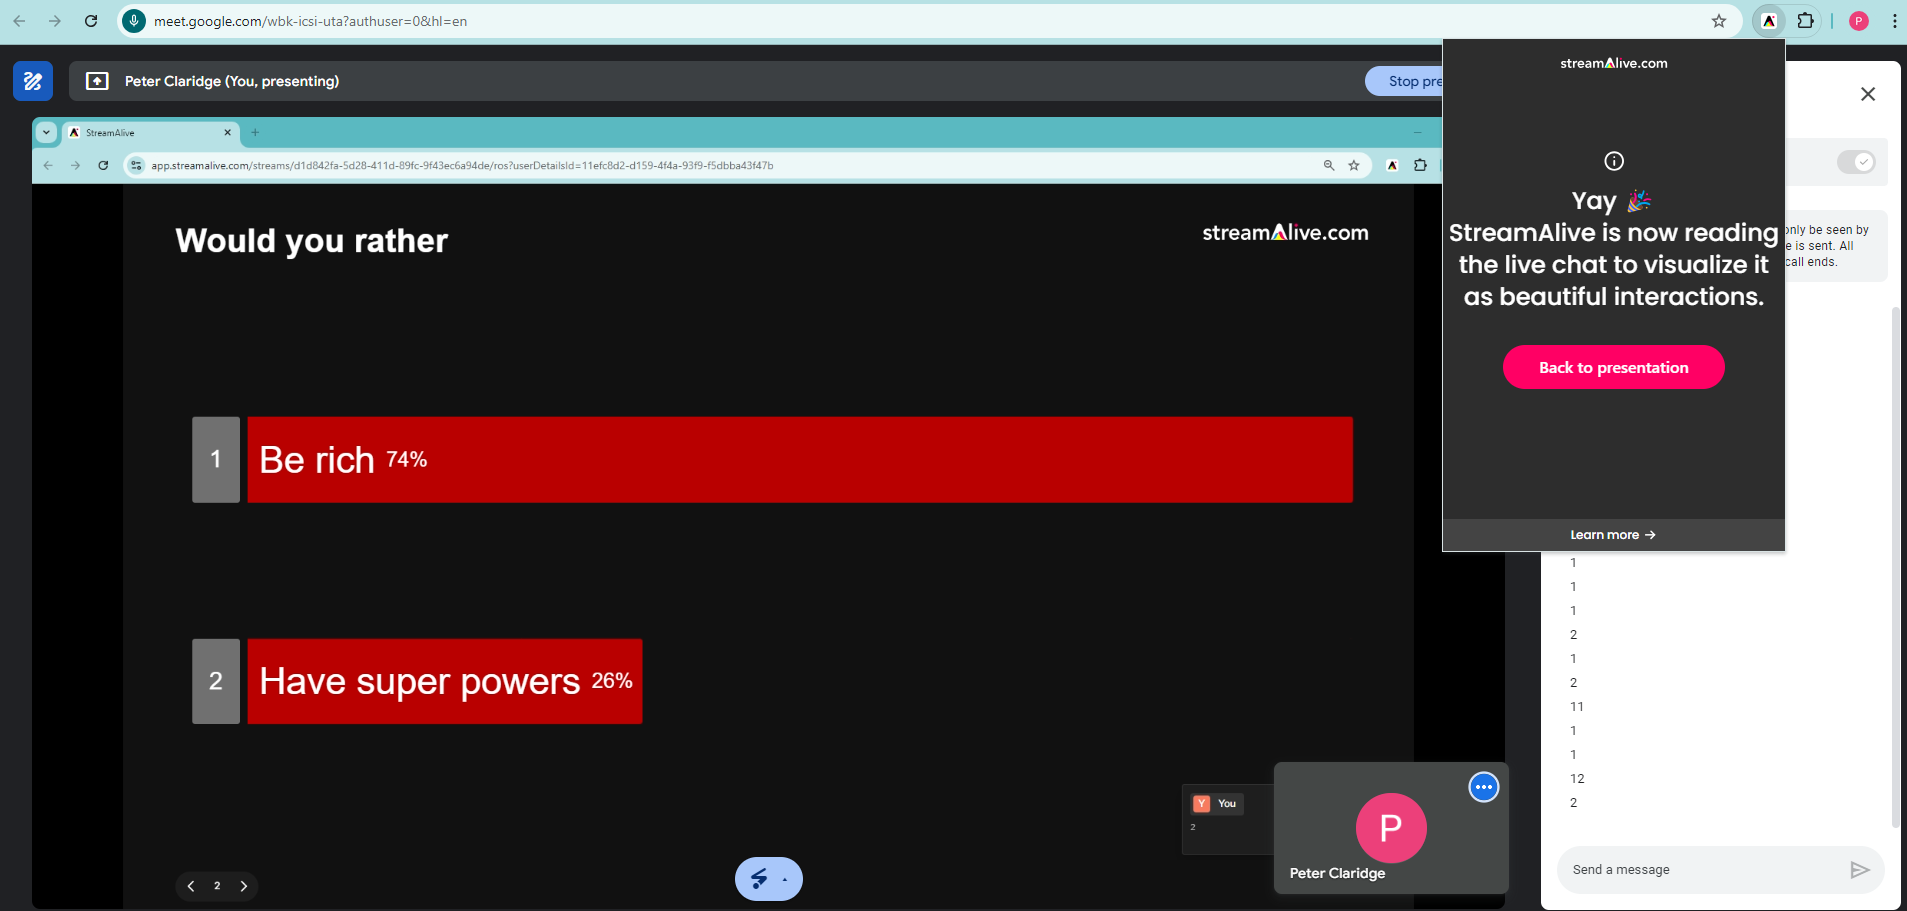The width and height of the screenshot is (1907, 911).
Task: Click the presenting screen icon beside Peter Claridge
Action: [x=97, y=81]
